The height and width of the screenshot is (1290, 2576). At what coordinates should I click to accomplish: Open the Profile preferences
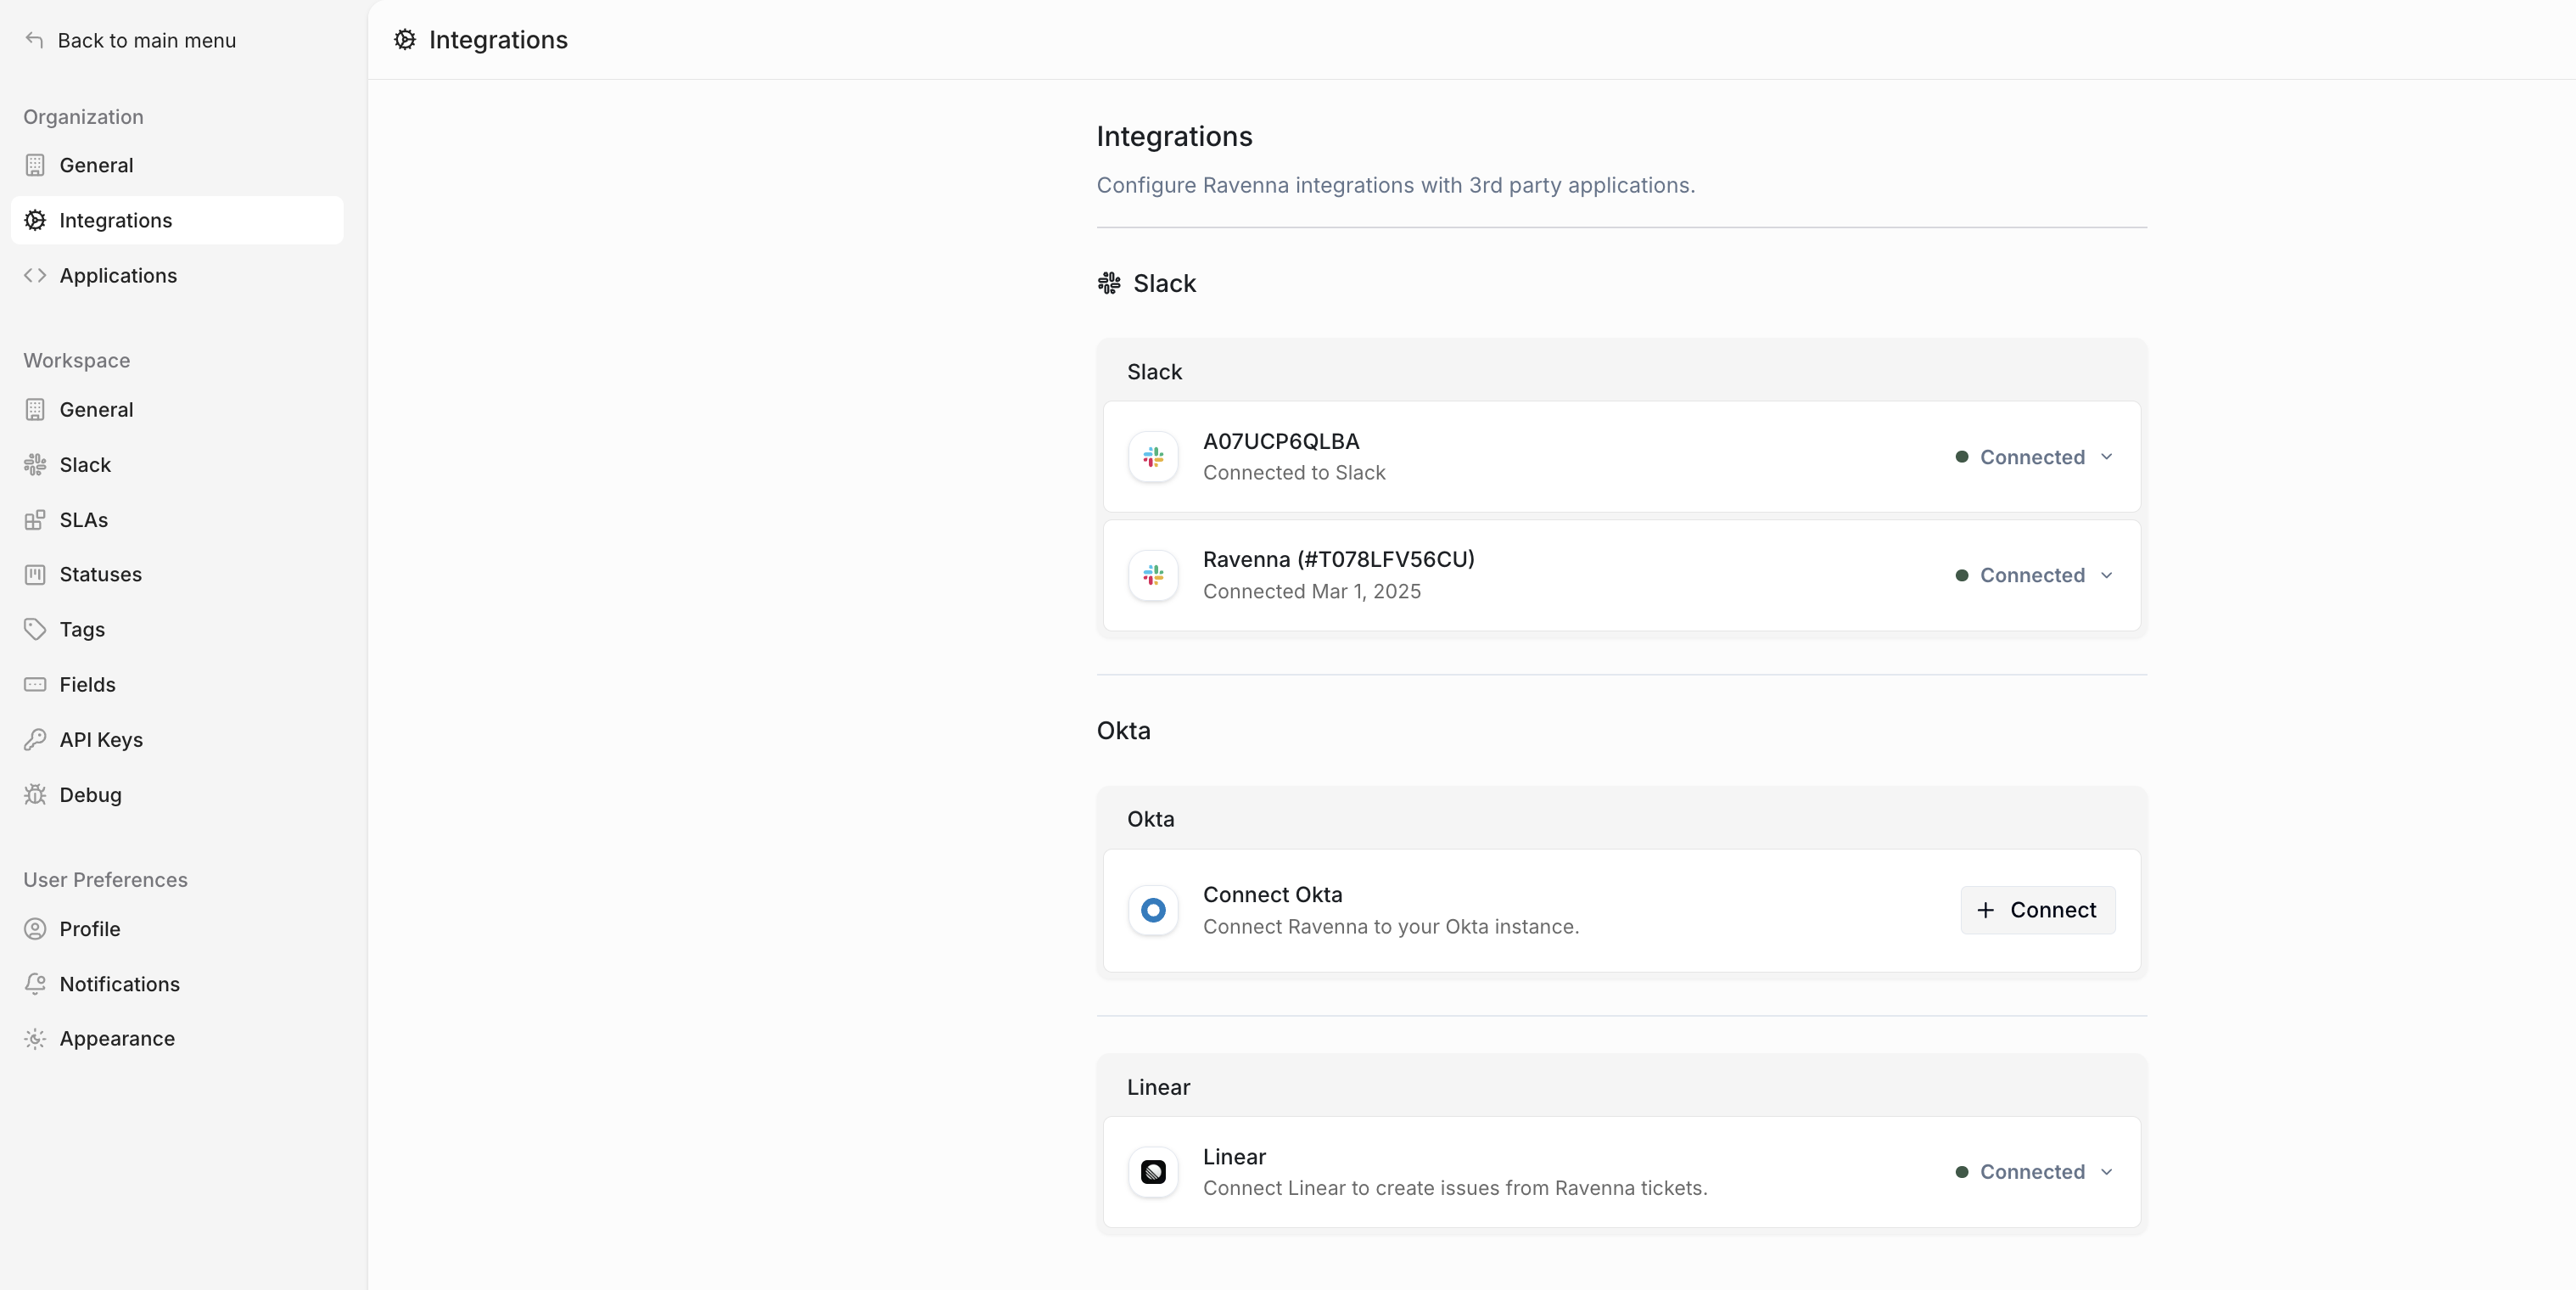(x=177, y=928)
